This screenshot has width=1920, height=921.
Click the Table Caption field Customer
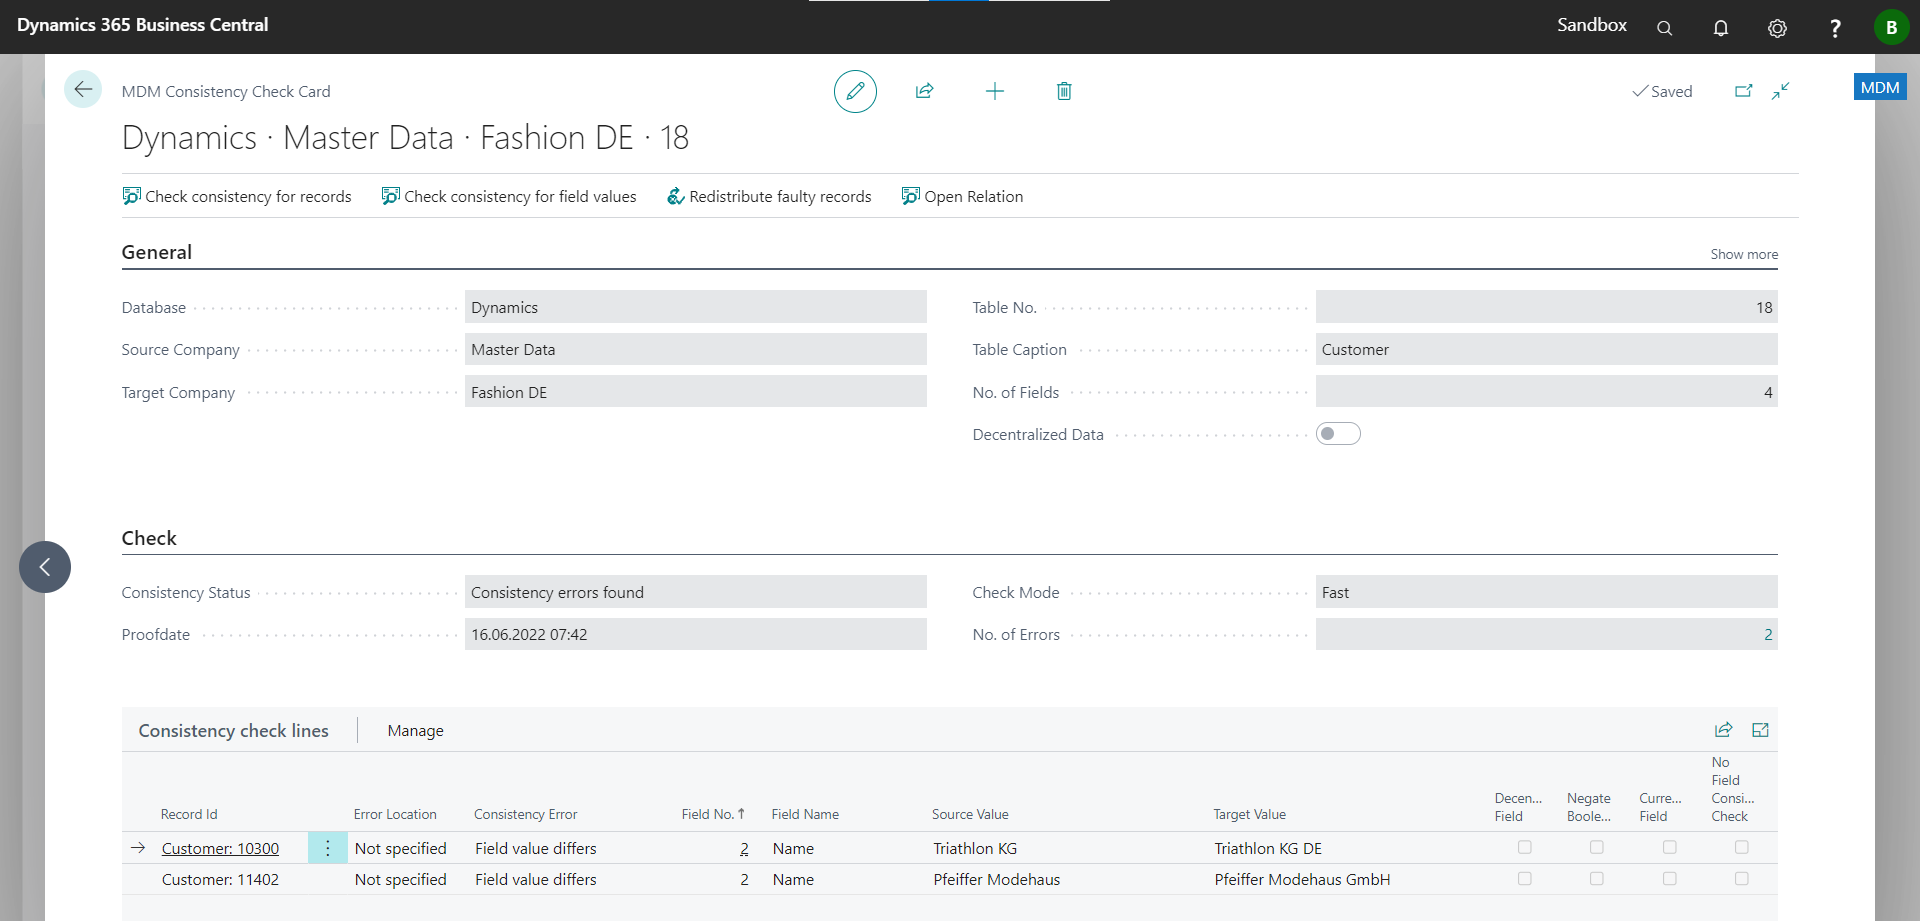pos(1547,349)
